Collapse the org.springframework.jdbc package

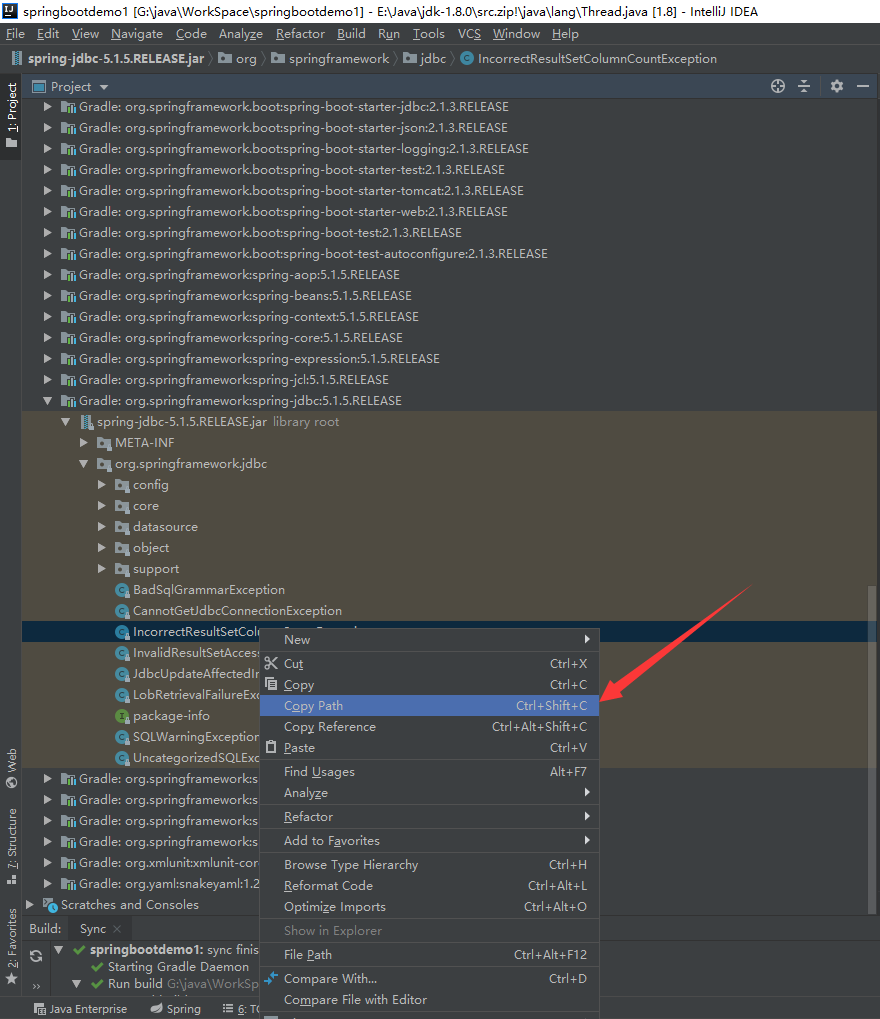pos(84,464)
